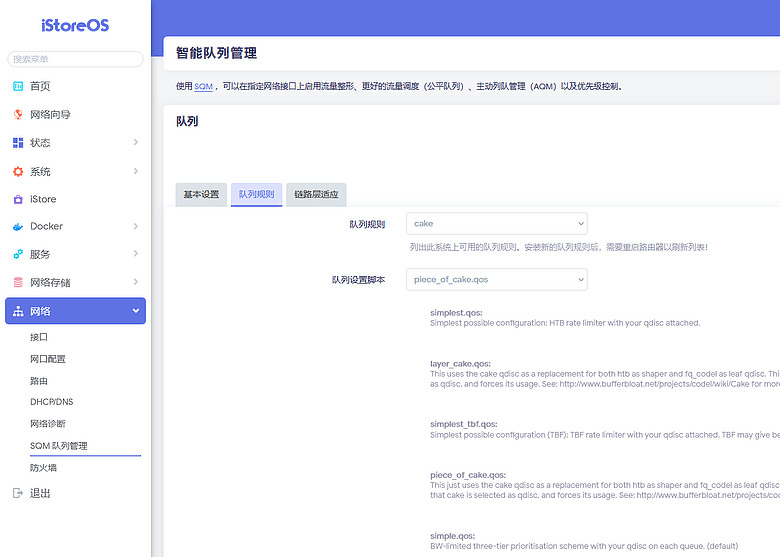Click the 智能队列管理 page title
The image size is (780, 557).
pos(216,53)
